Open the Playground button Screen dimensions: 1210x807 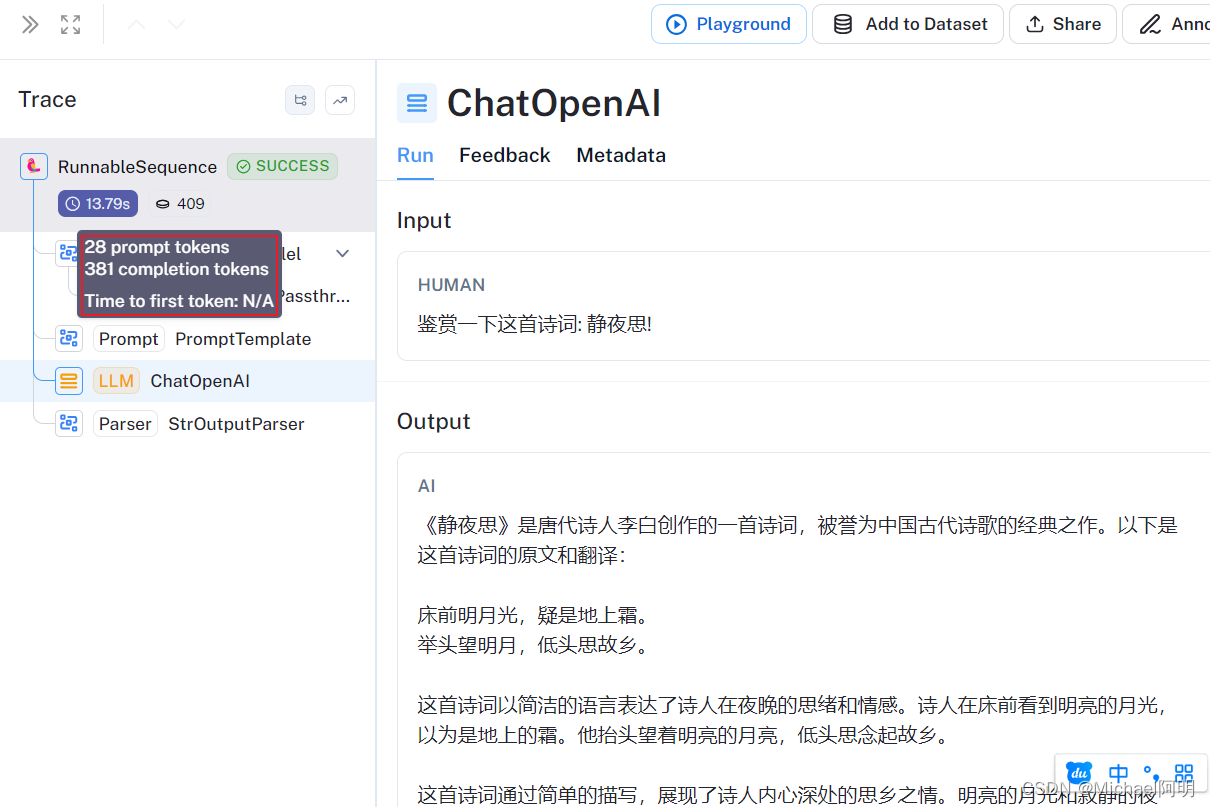[x=729, y=24]
